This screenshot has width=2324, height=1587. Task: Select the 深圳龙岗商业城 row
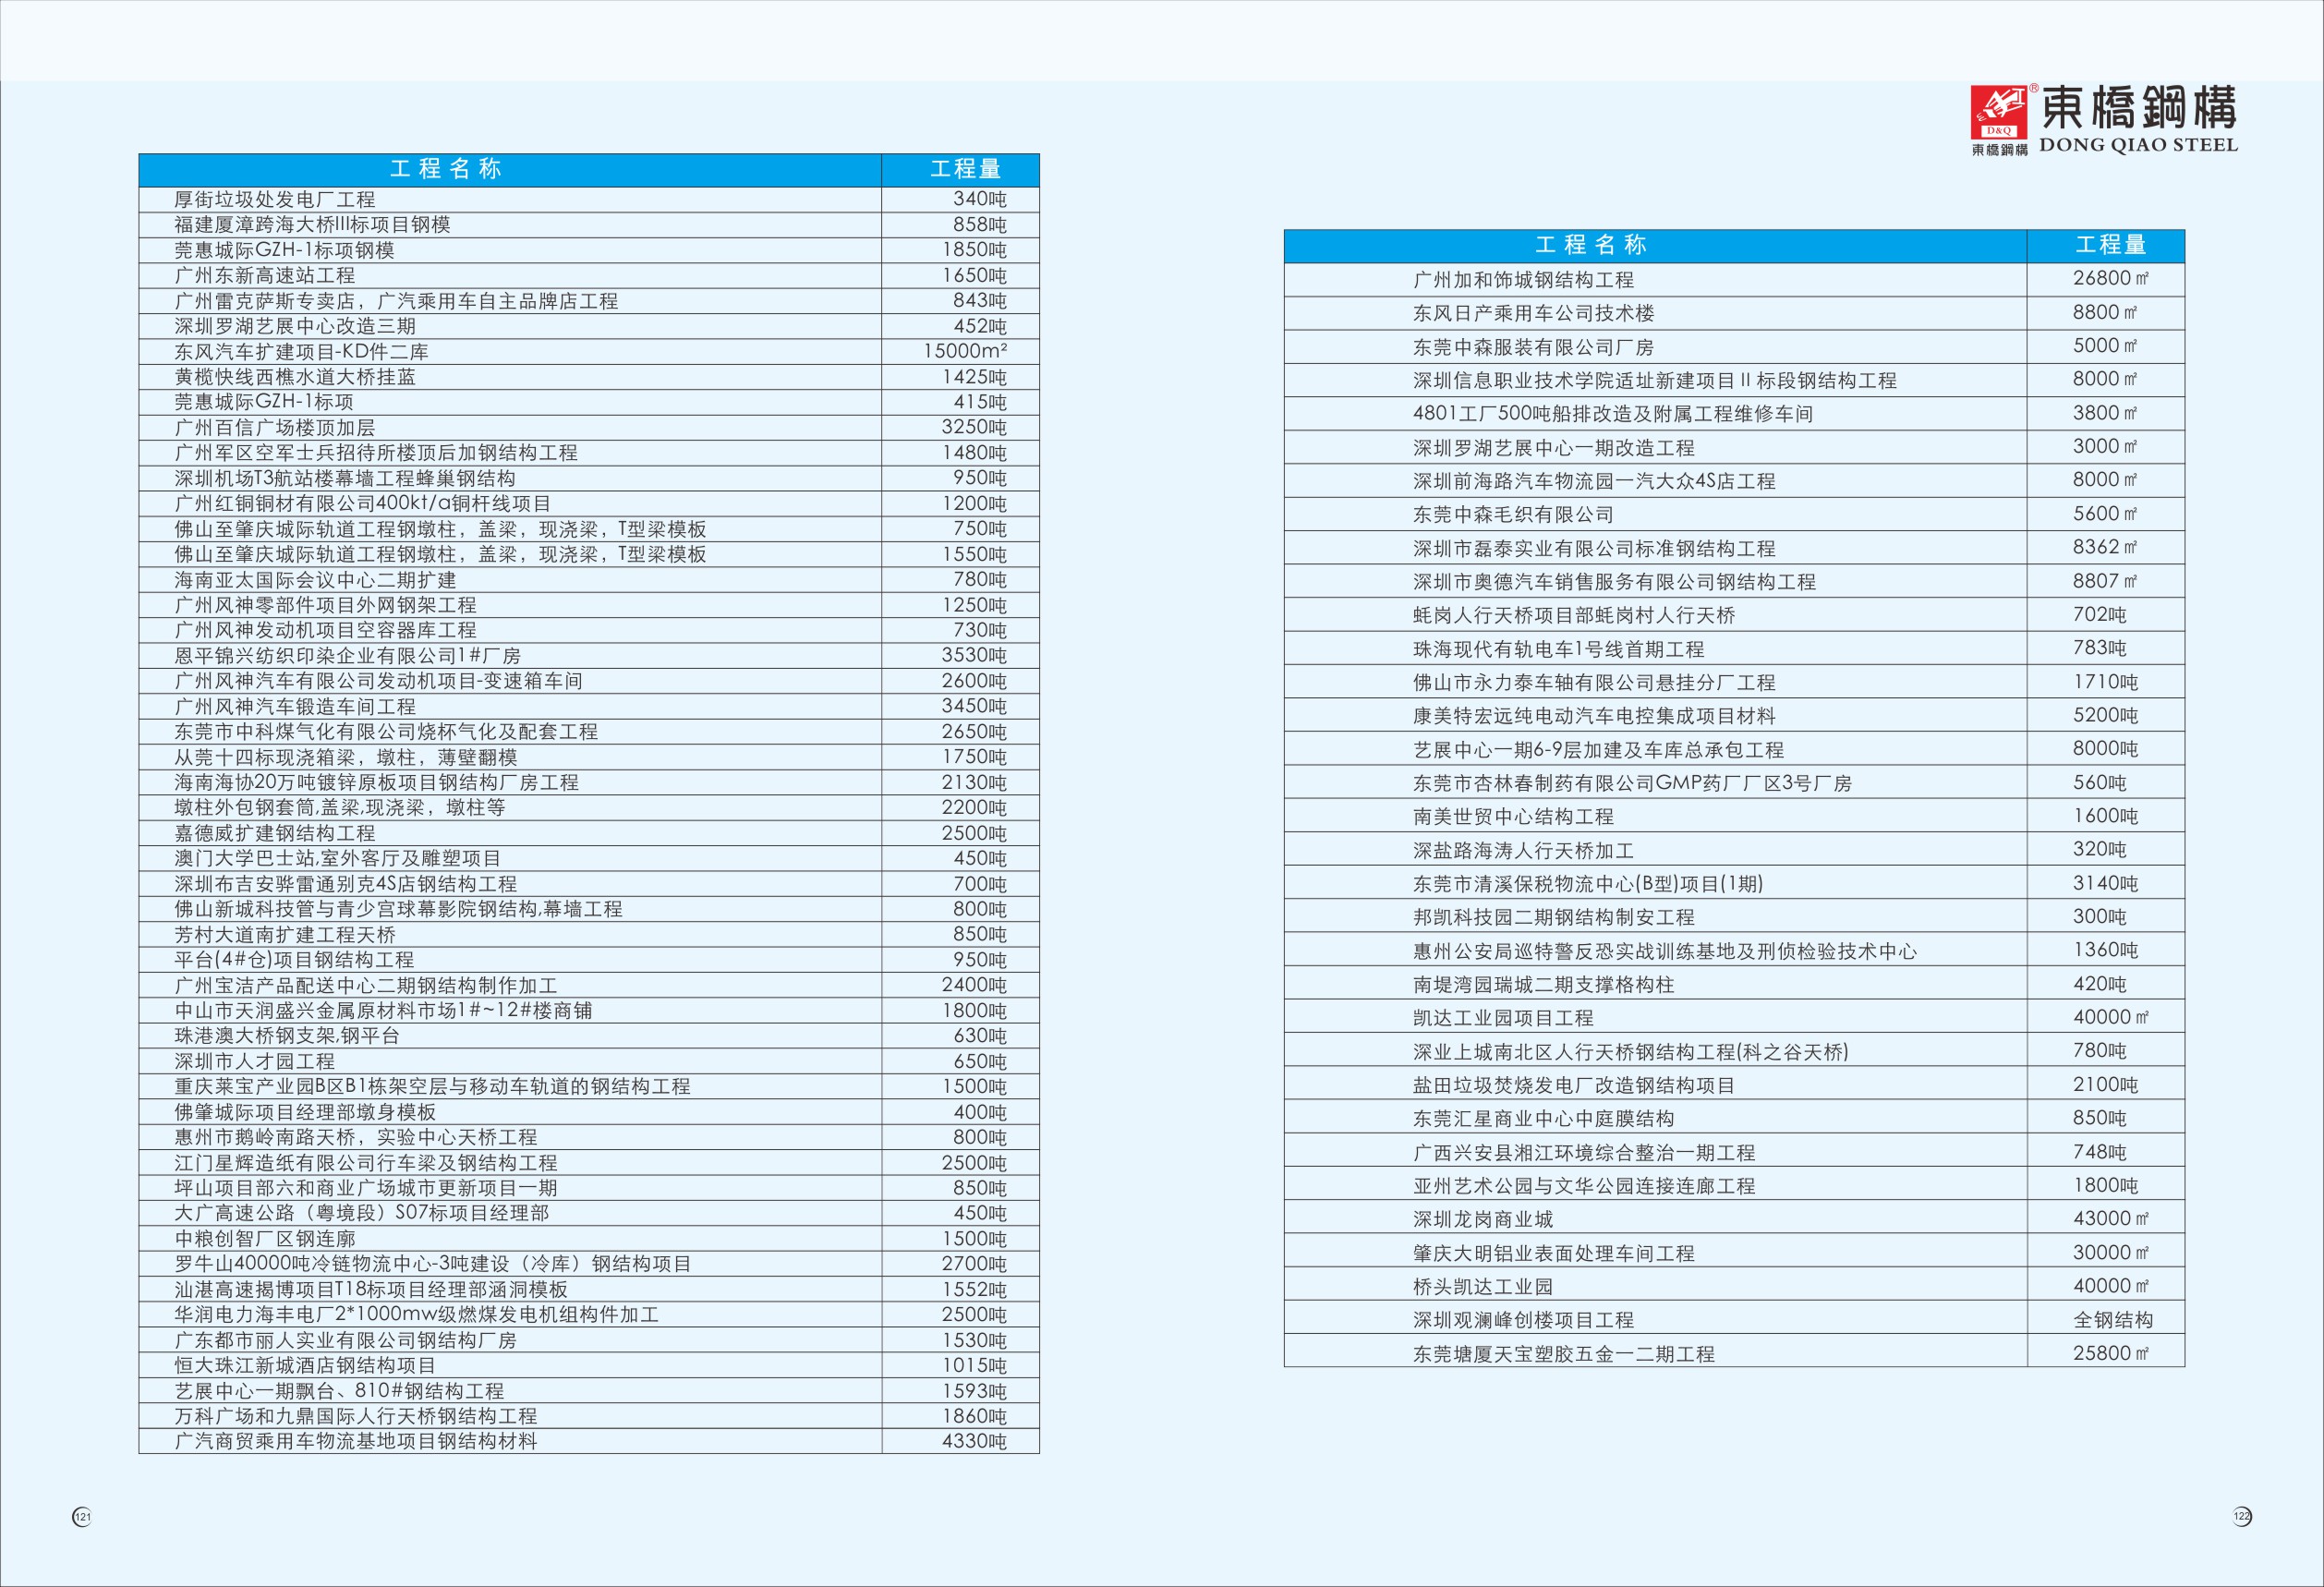tap(1483, 1219)
